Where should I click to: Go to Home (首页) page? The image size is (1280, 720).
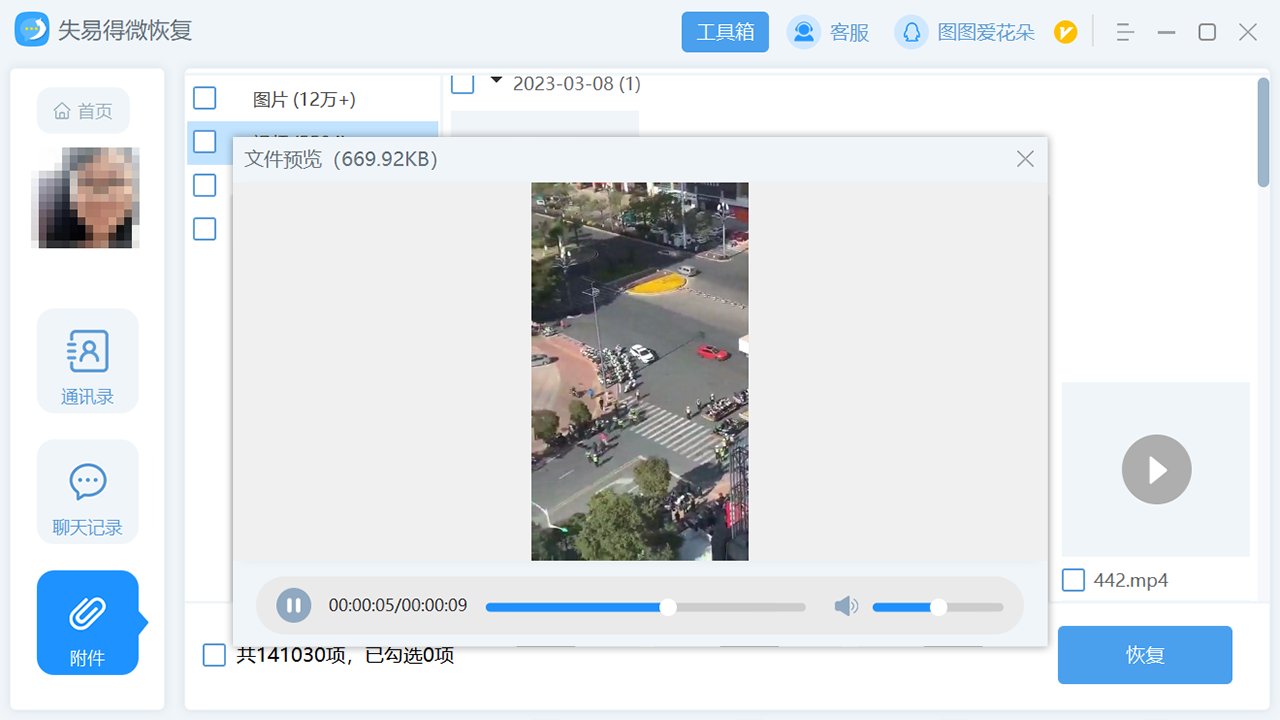click(84, 111)
